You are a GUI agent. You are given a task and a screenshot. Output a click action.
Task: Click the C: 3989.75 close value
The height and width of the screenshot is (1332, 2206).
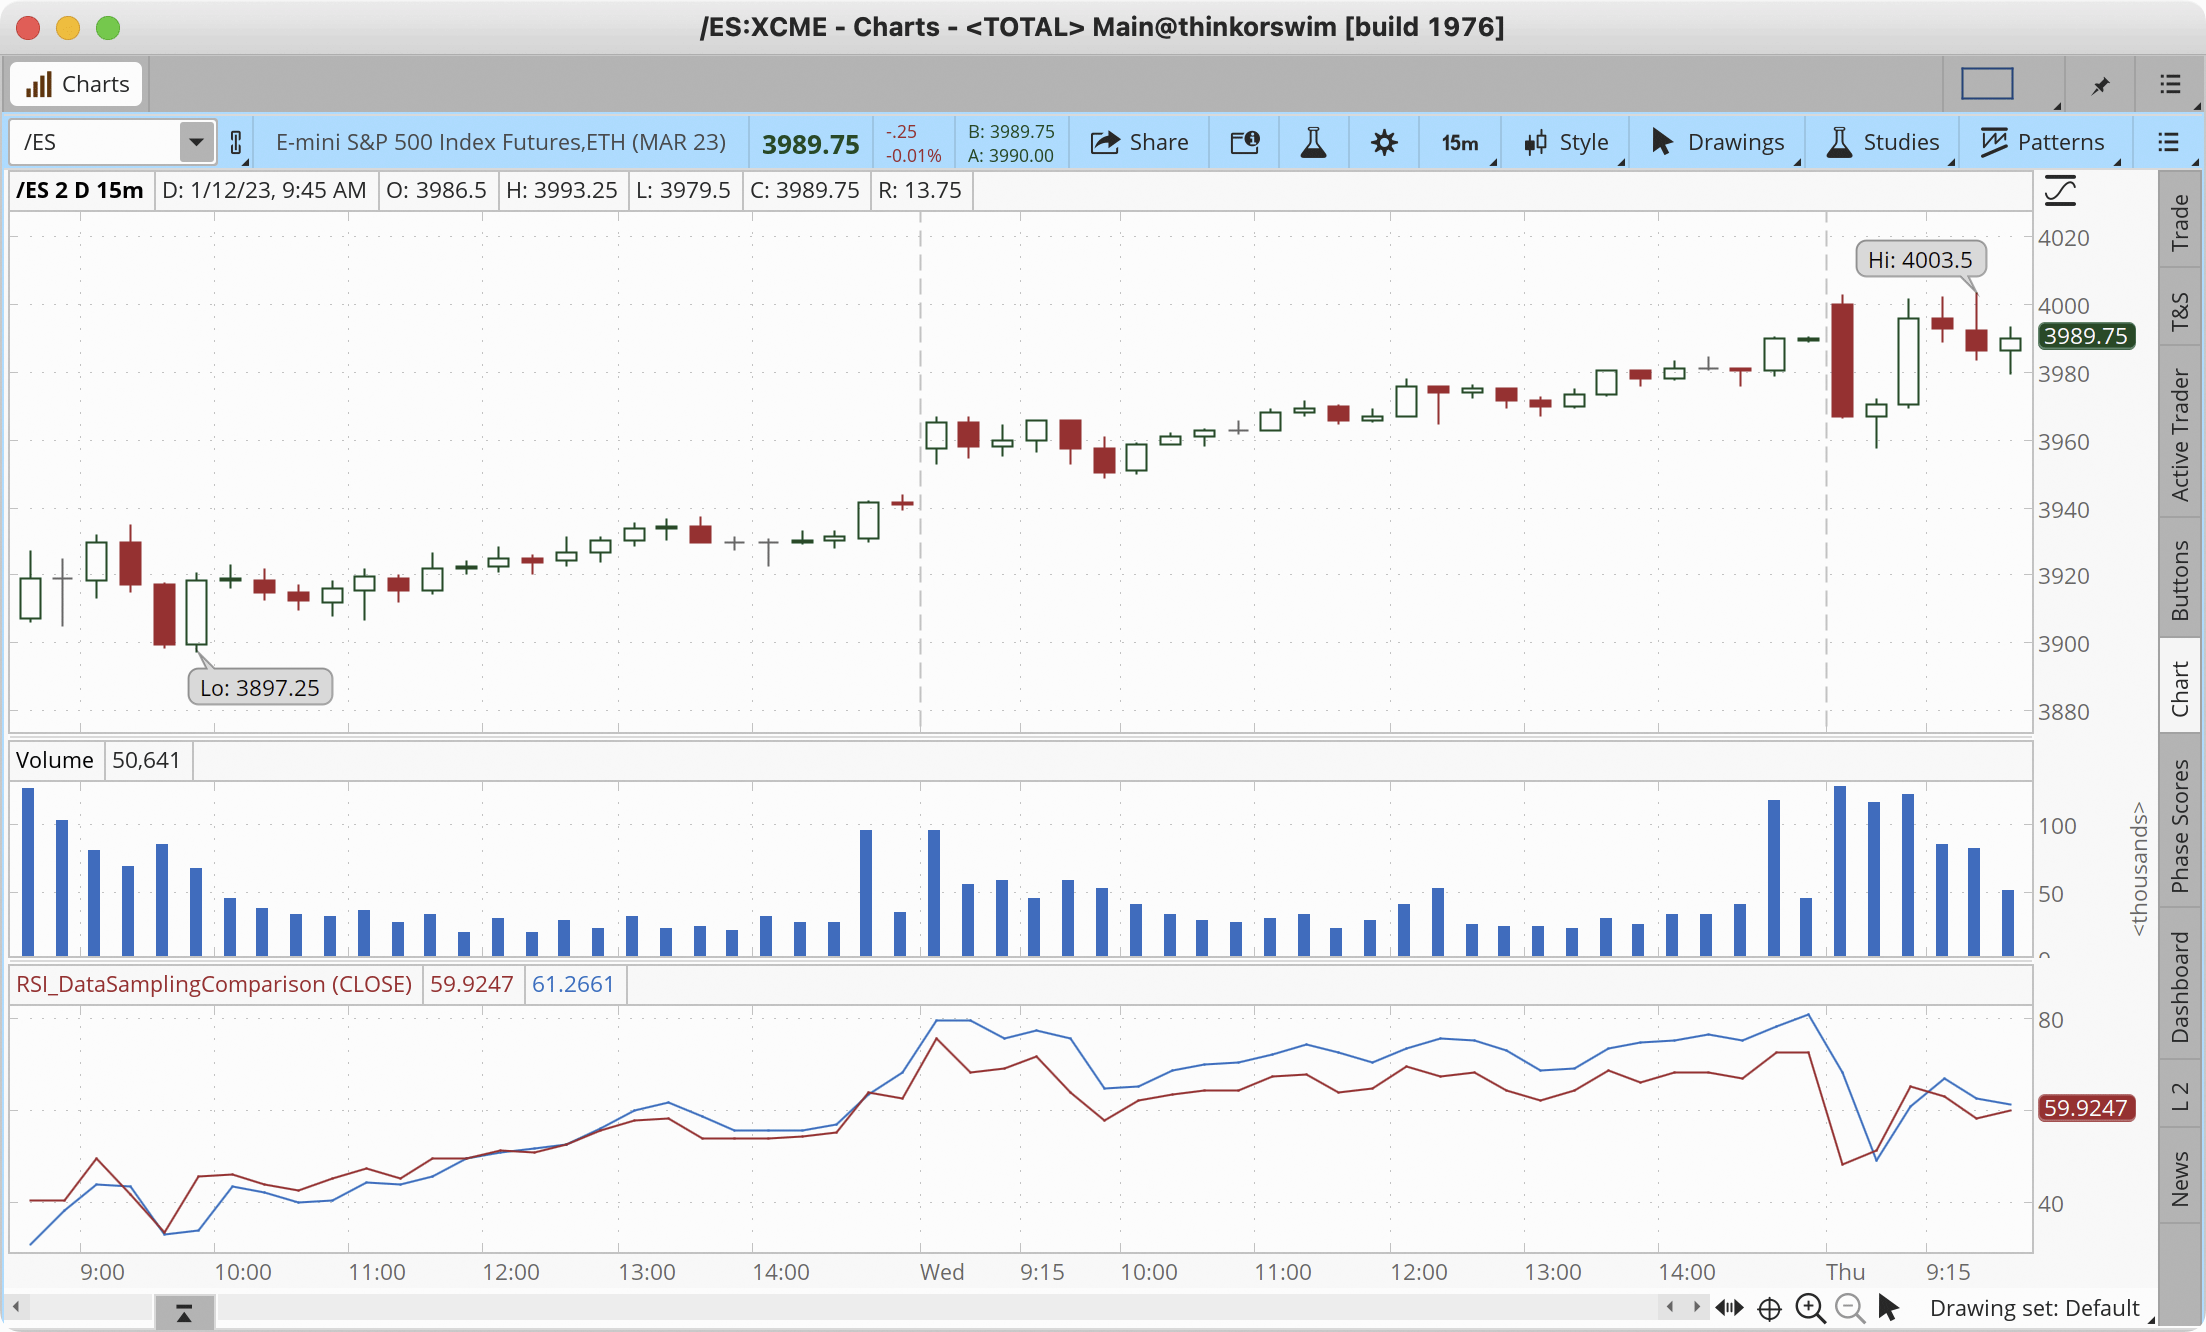805,190
